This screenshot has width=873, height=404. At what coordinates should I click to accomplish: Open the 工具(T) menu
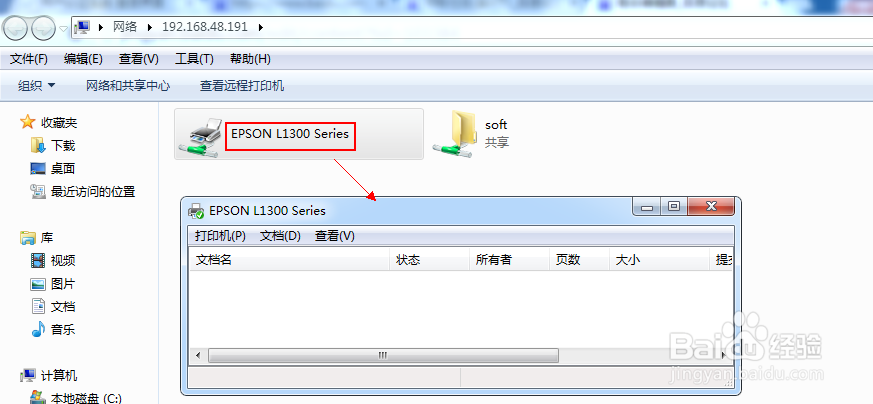pos(194,59)
